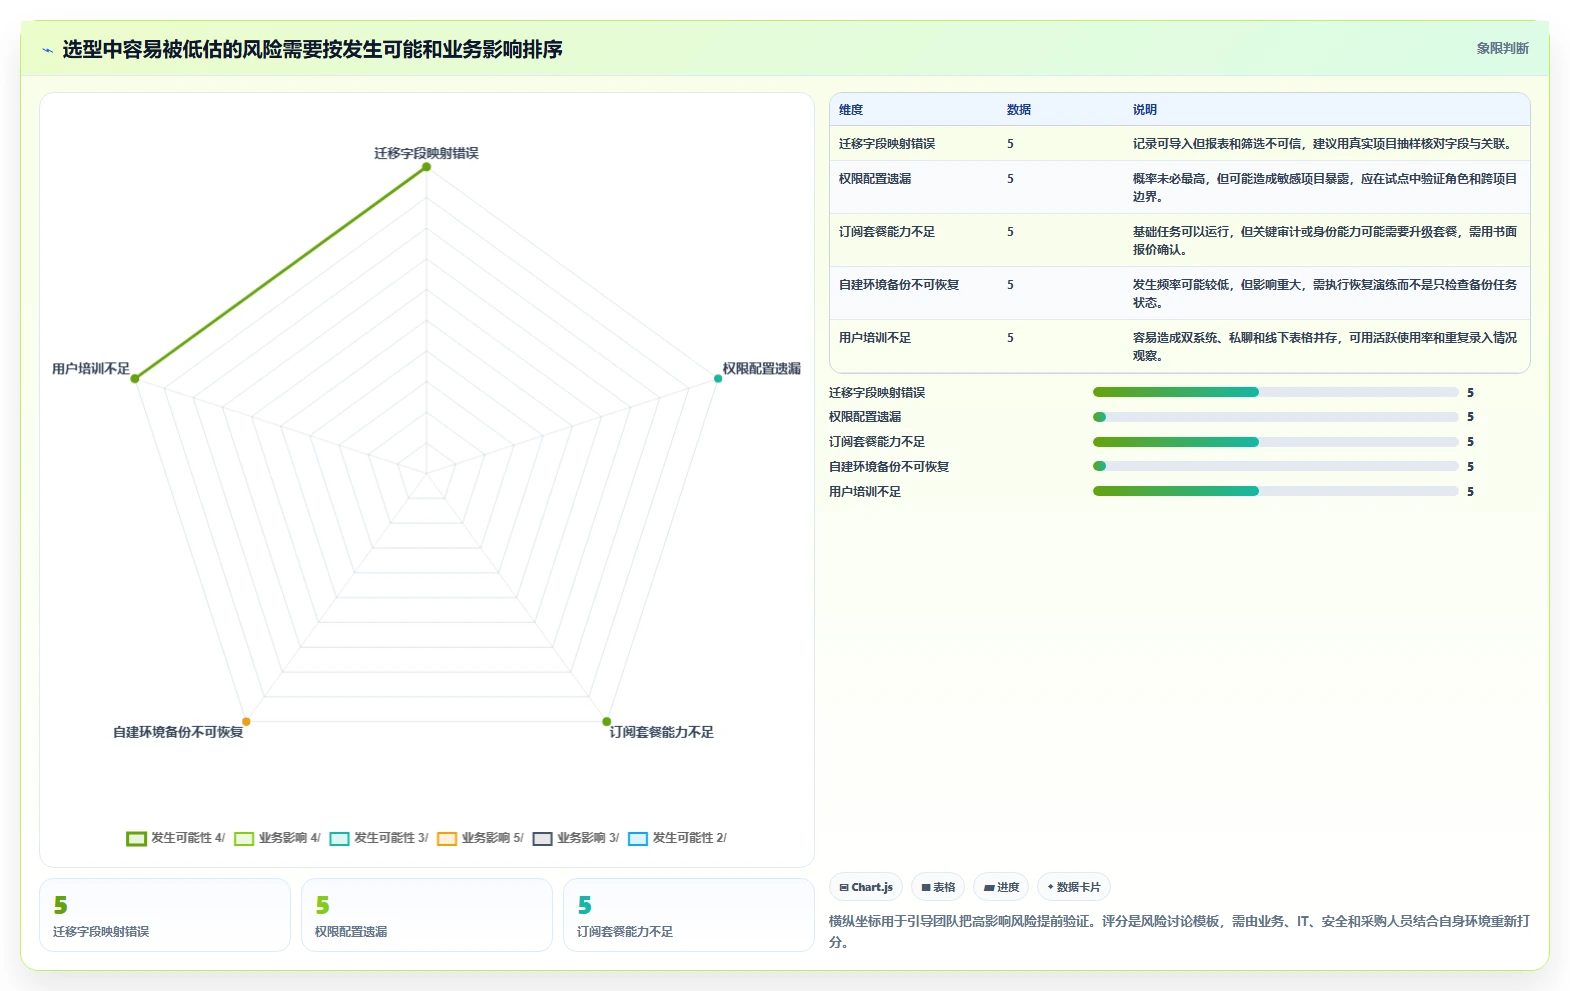Click the 数据卡片 tag chip
Screen dimensions: 1570x991
(1074, 887)
